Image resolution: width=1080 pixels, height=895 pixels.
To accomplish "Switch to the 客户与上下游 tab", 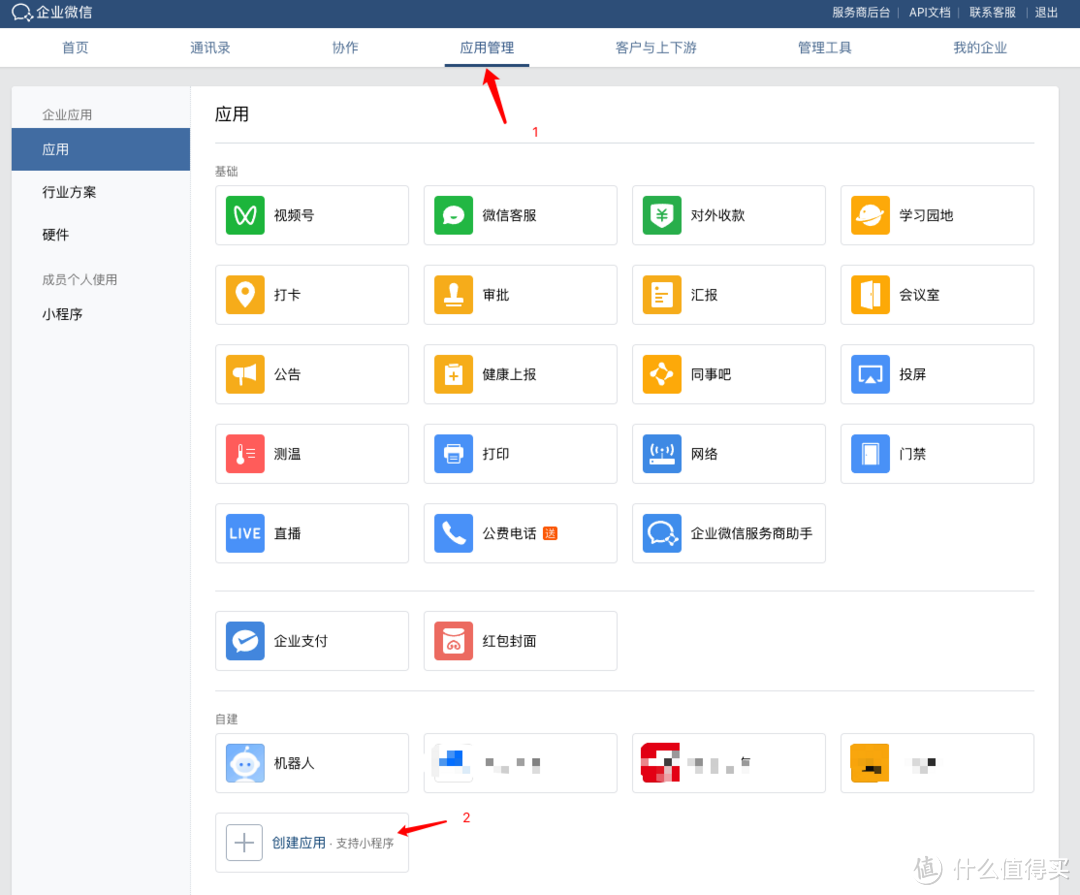I will pyautogui.click(x=656, y=47).
